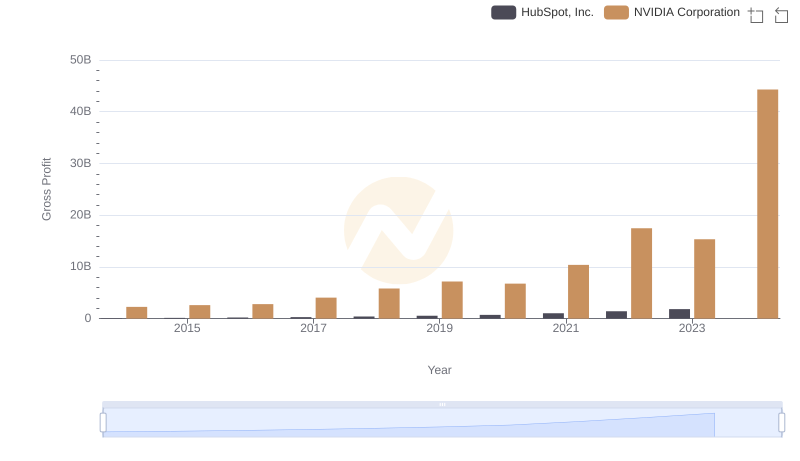The image size is (800, 461).
Task: Click the NVIDIA bar for 2017
Action: (326, 308)
